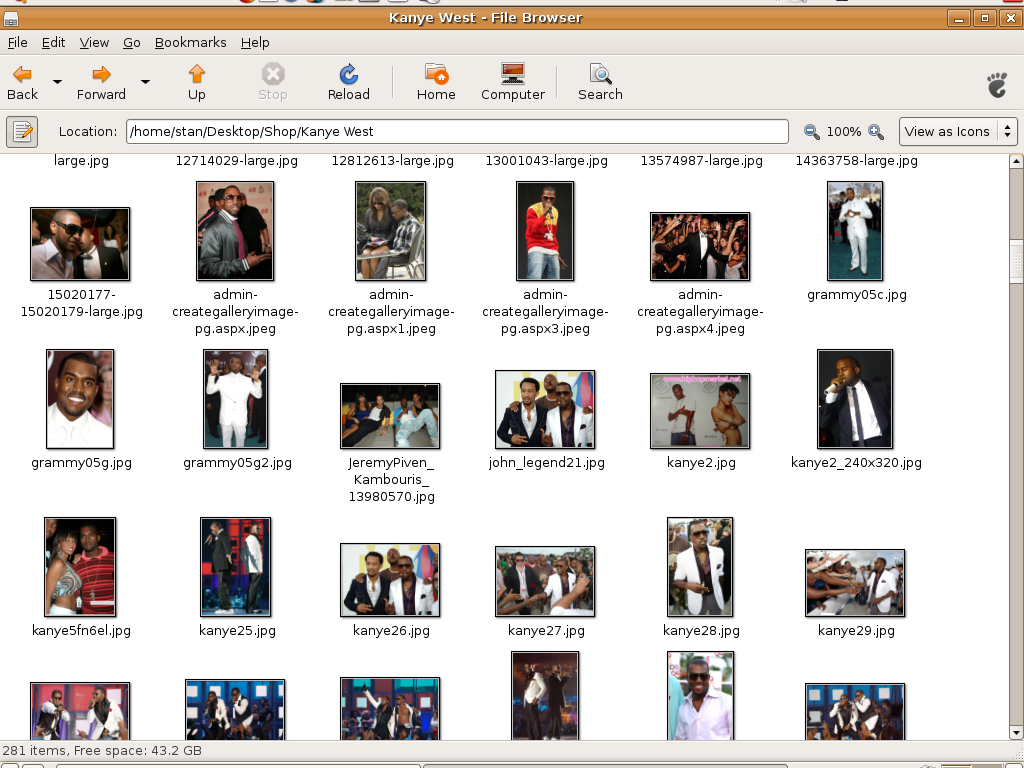Click the Forward navigation arrow icon

click(101, 74)
